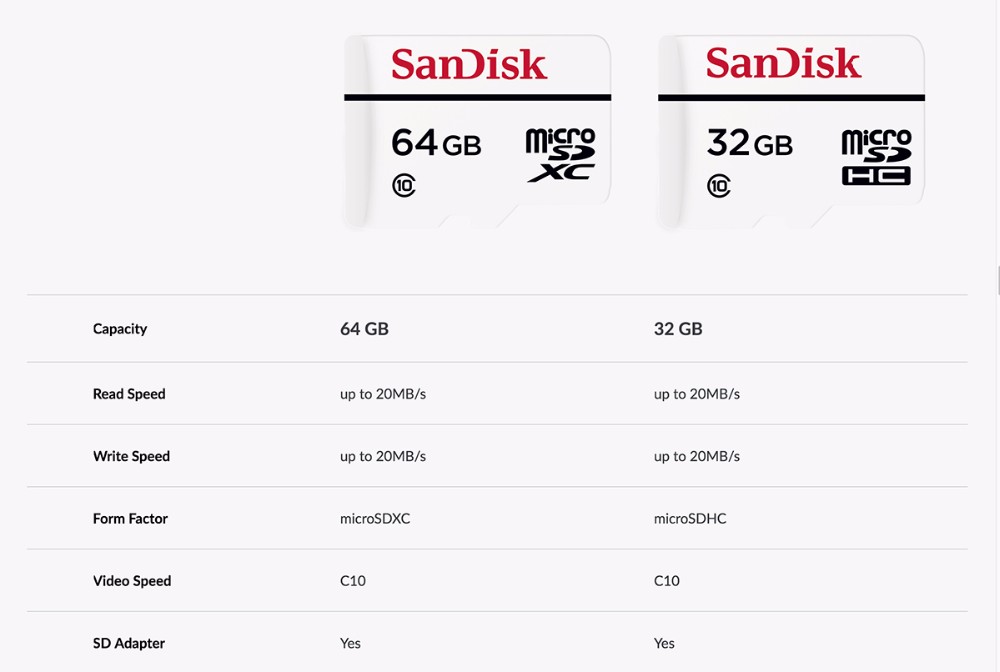Click the 32 GB text printed on the card
Viewport: 1000px width, 672px height.
point(749,143)
